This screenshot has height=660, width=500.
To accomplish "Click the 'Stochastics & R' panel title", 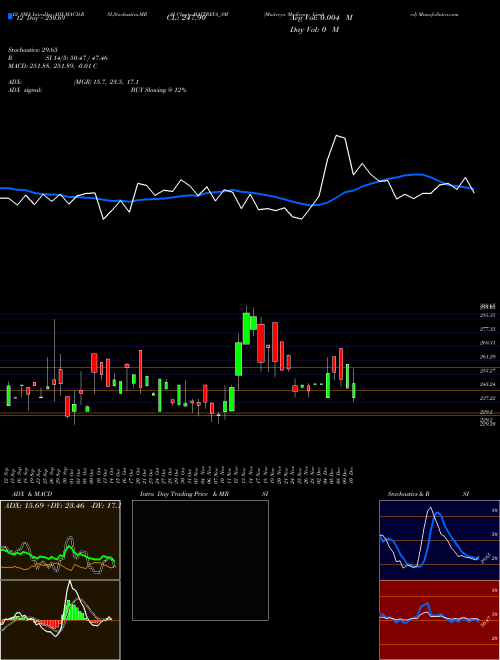I will tap(409, 494).
